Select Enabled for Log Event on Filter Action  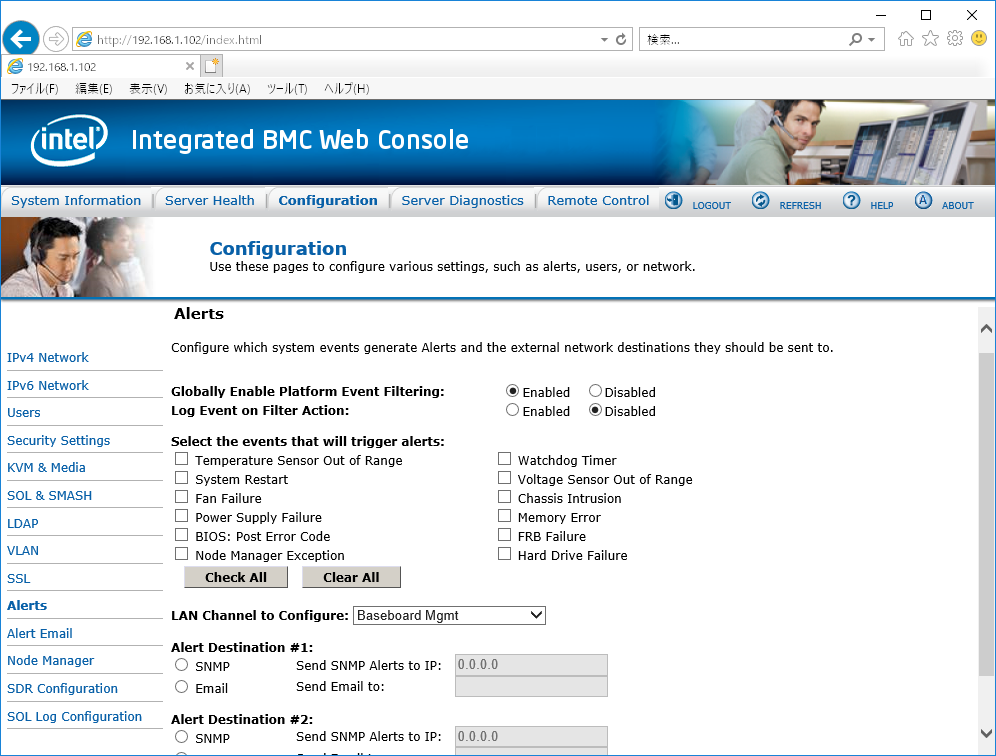click(512, 410)
